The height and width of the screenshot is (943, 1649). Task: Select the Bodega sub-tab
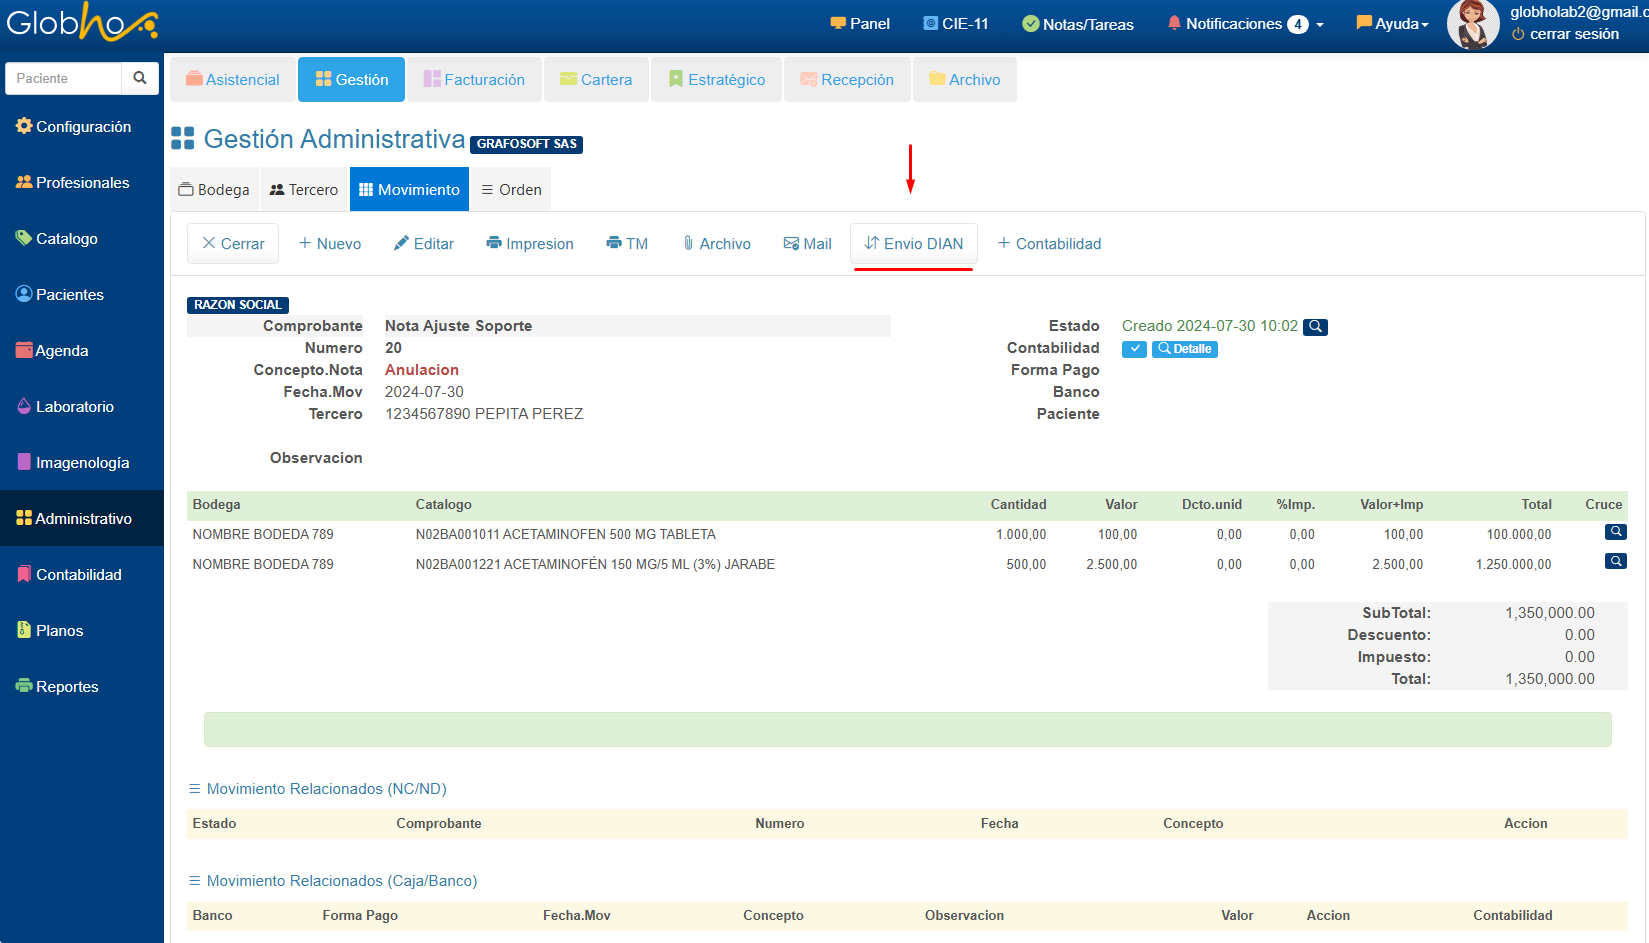pos(214,190)
